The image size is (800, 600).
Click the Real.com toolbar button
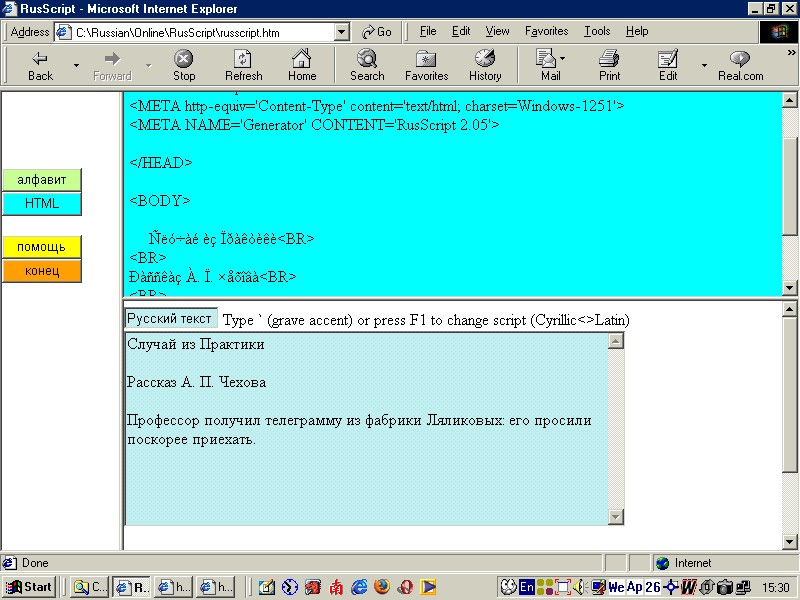(x=740, y=65)
